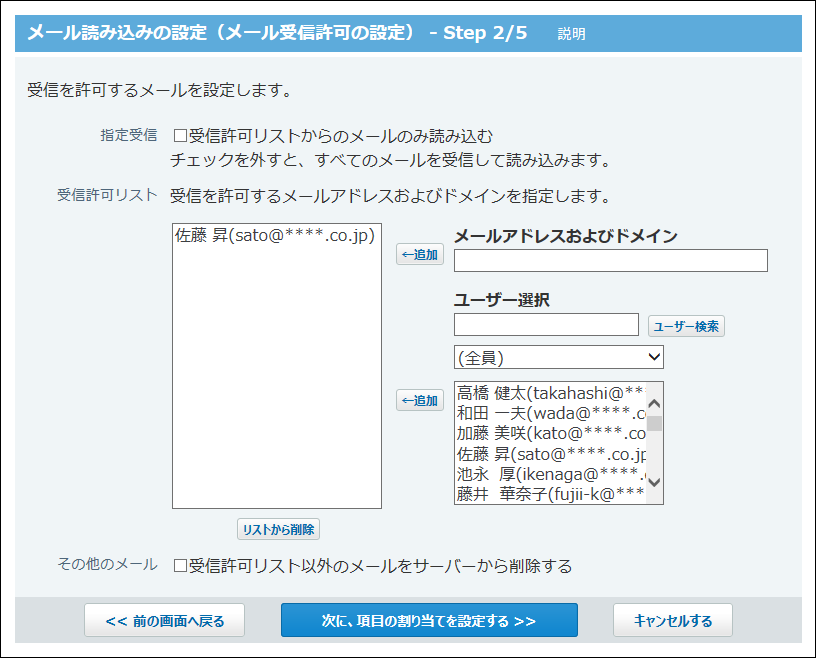Select 和田 一夫 in the user list

(550, 414)
